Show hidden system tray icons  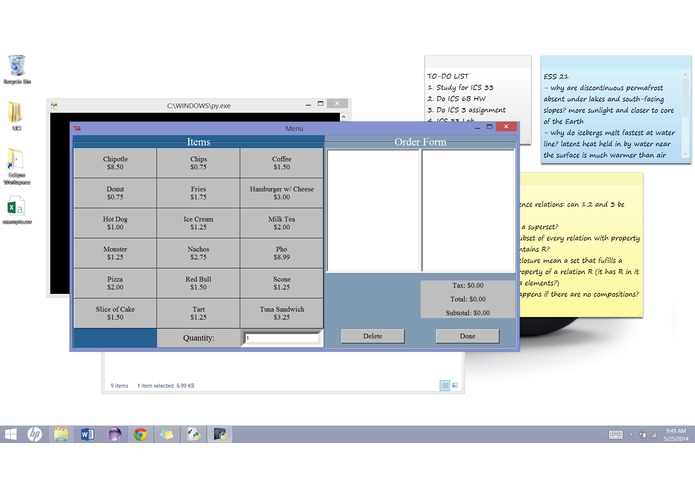[631, 435]
